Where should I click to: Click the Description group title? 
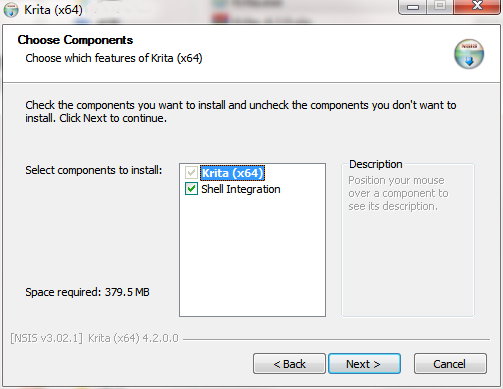pos(376,164)
